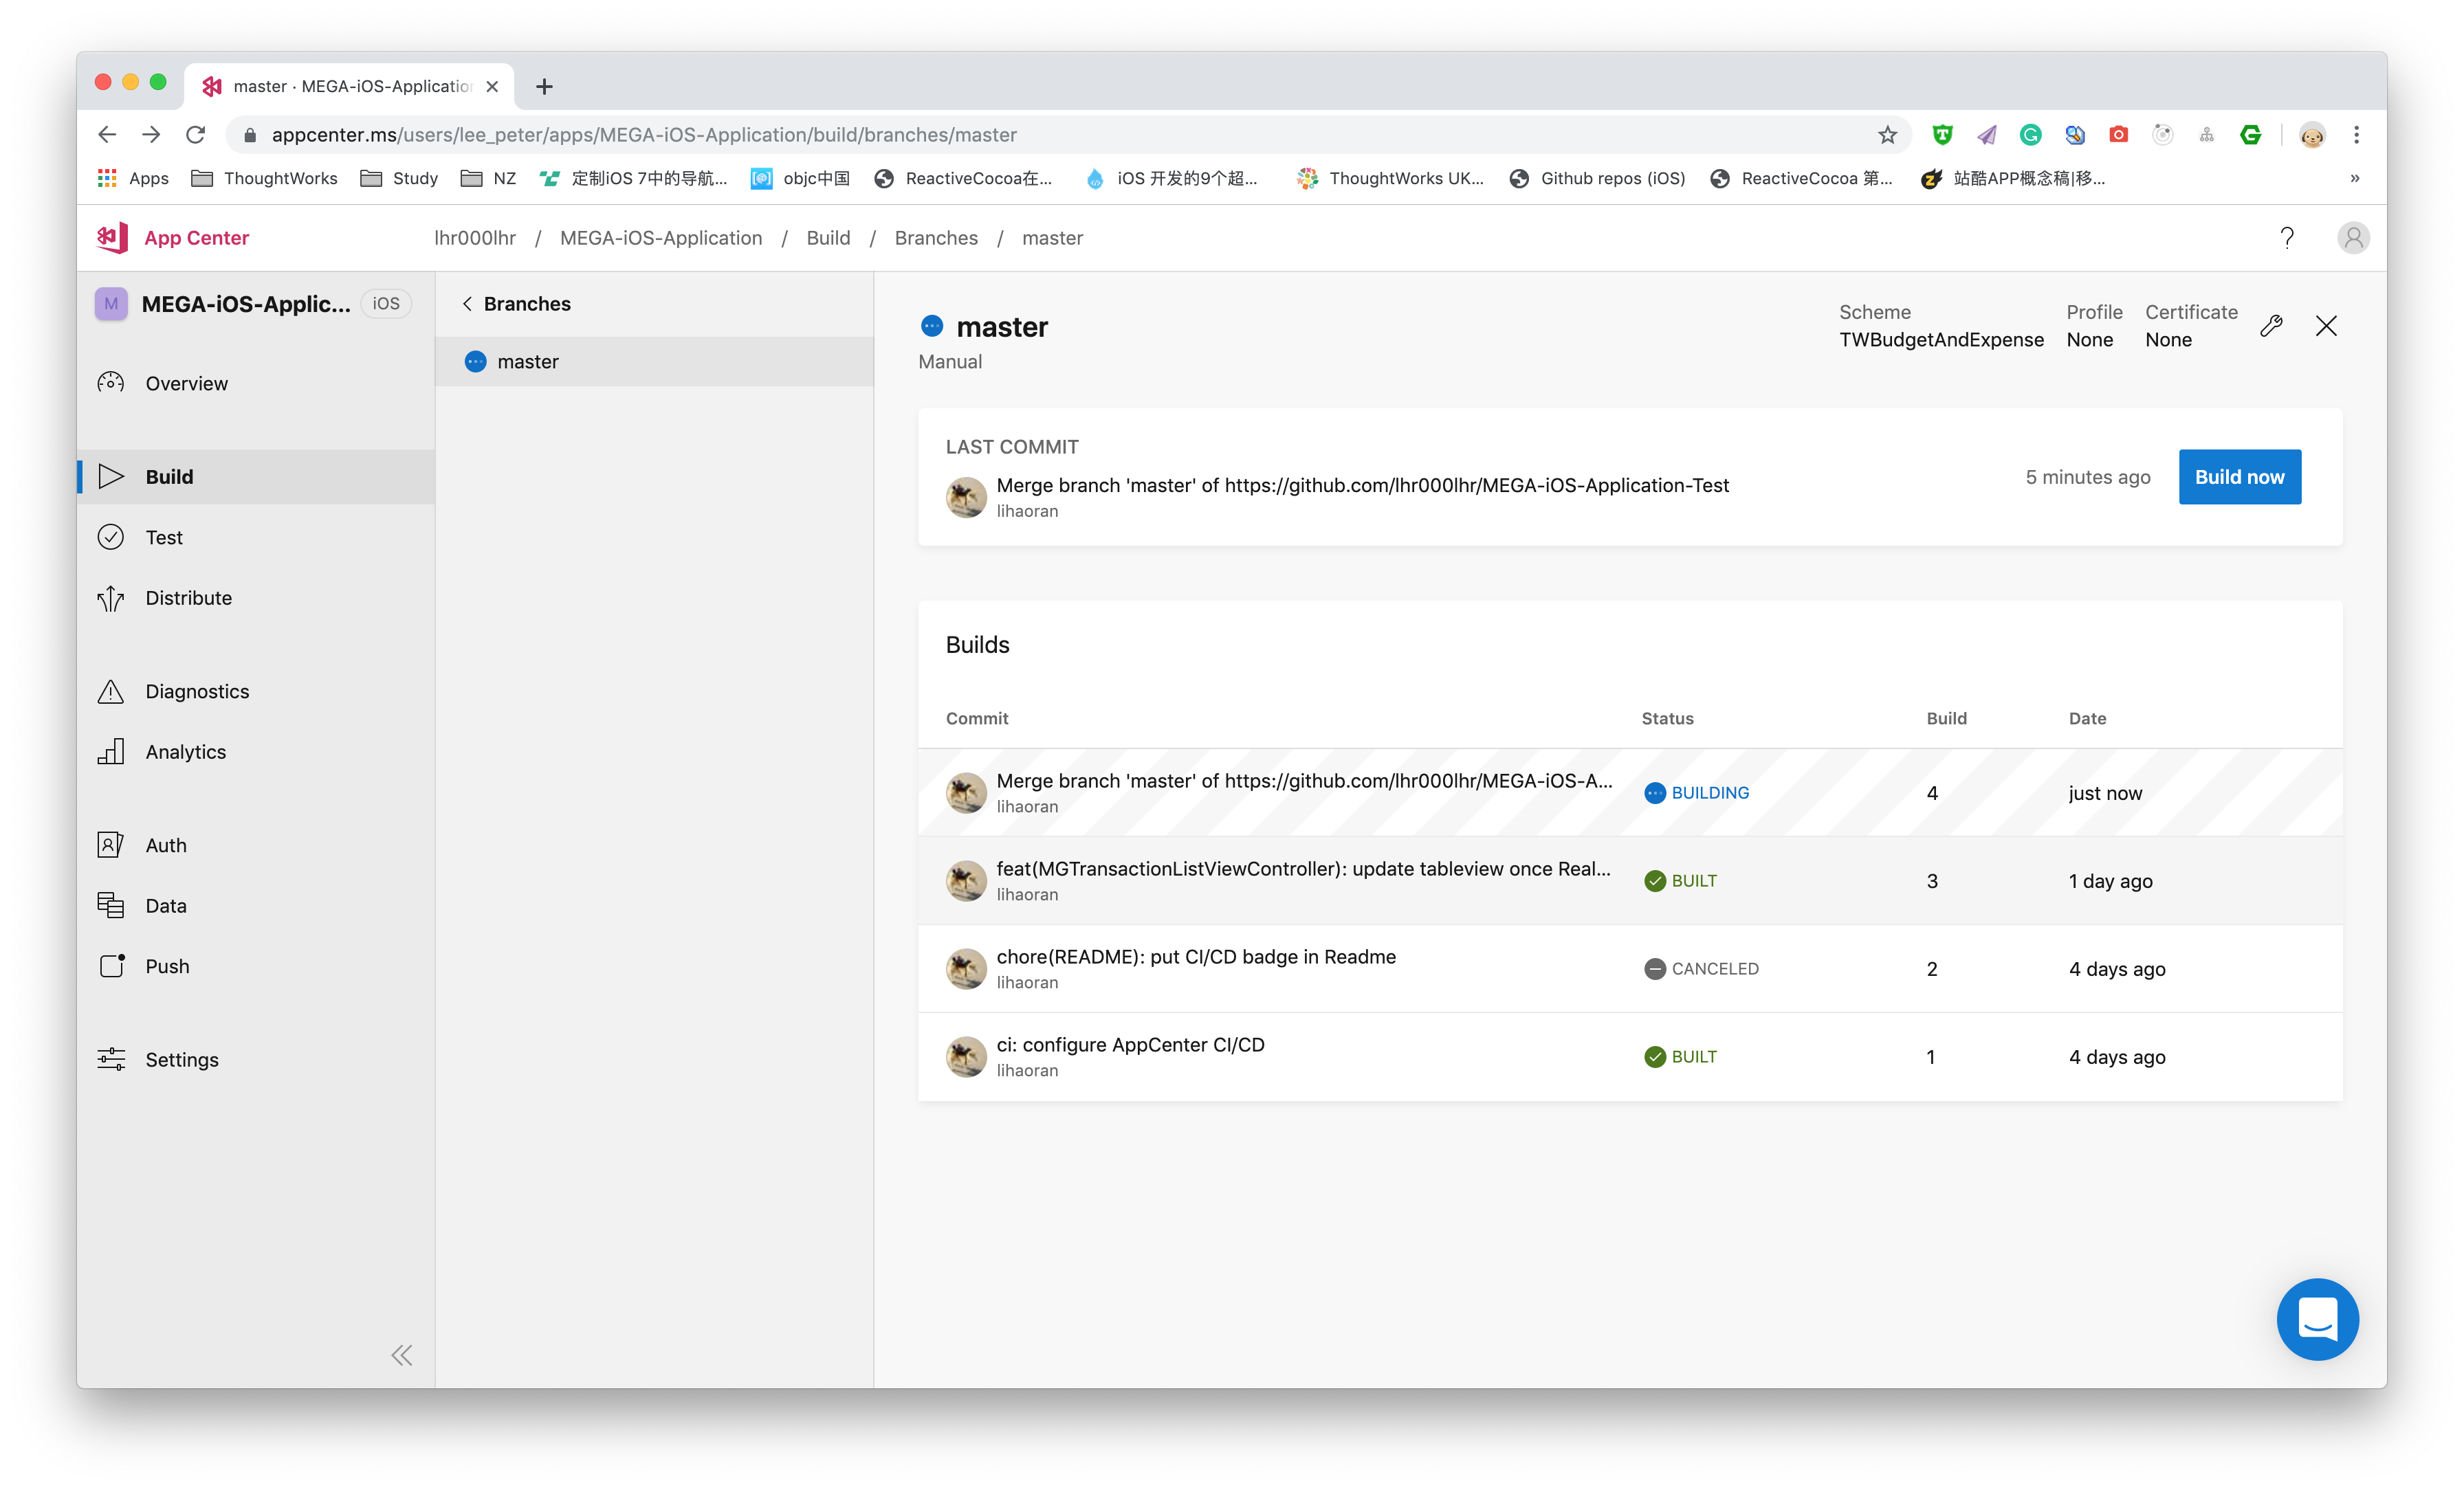Open the Intercom chat bubble
This screenshot has height=1490, width=2464.
2317,1319
